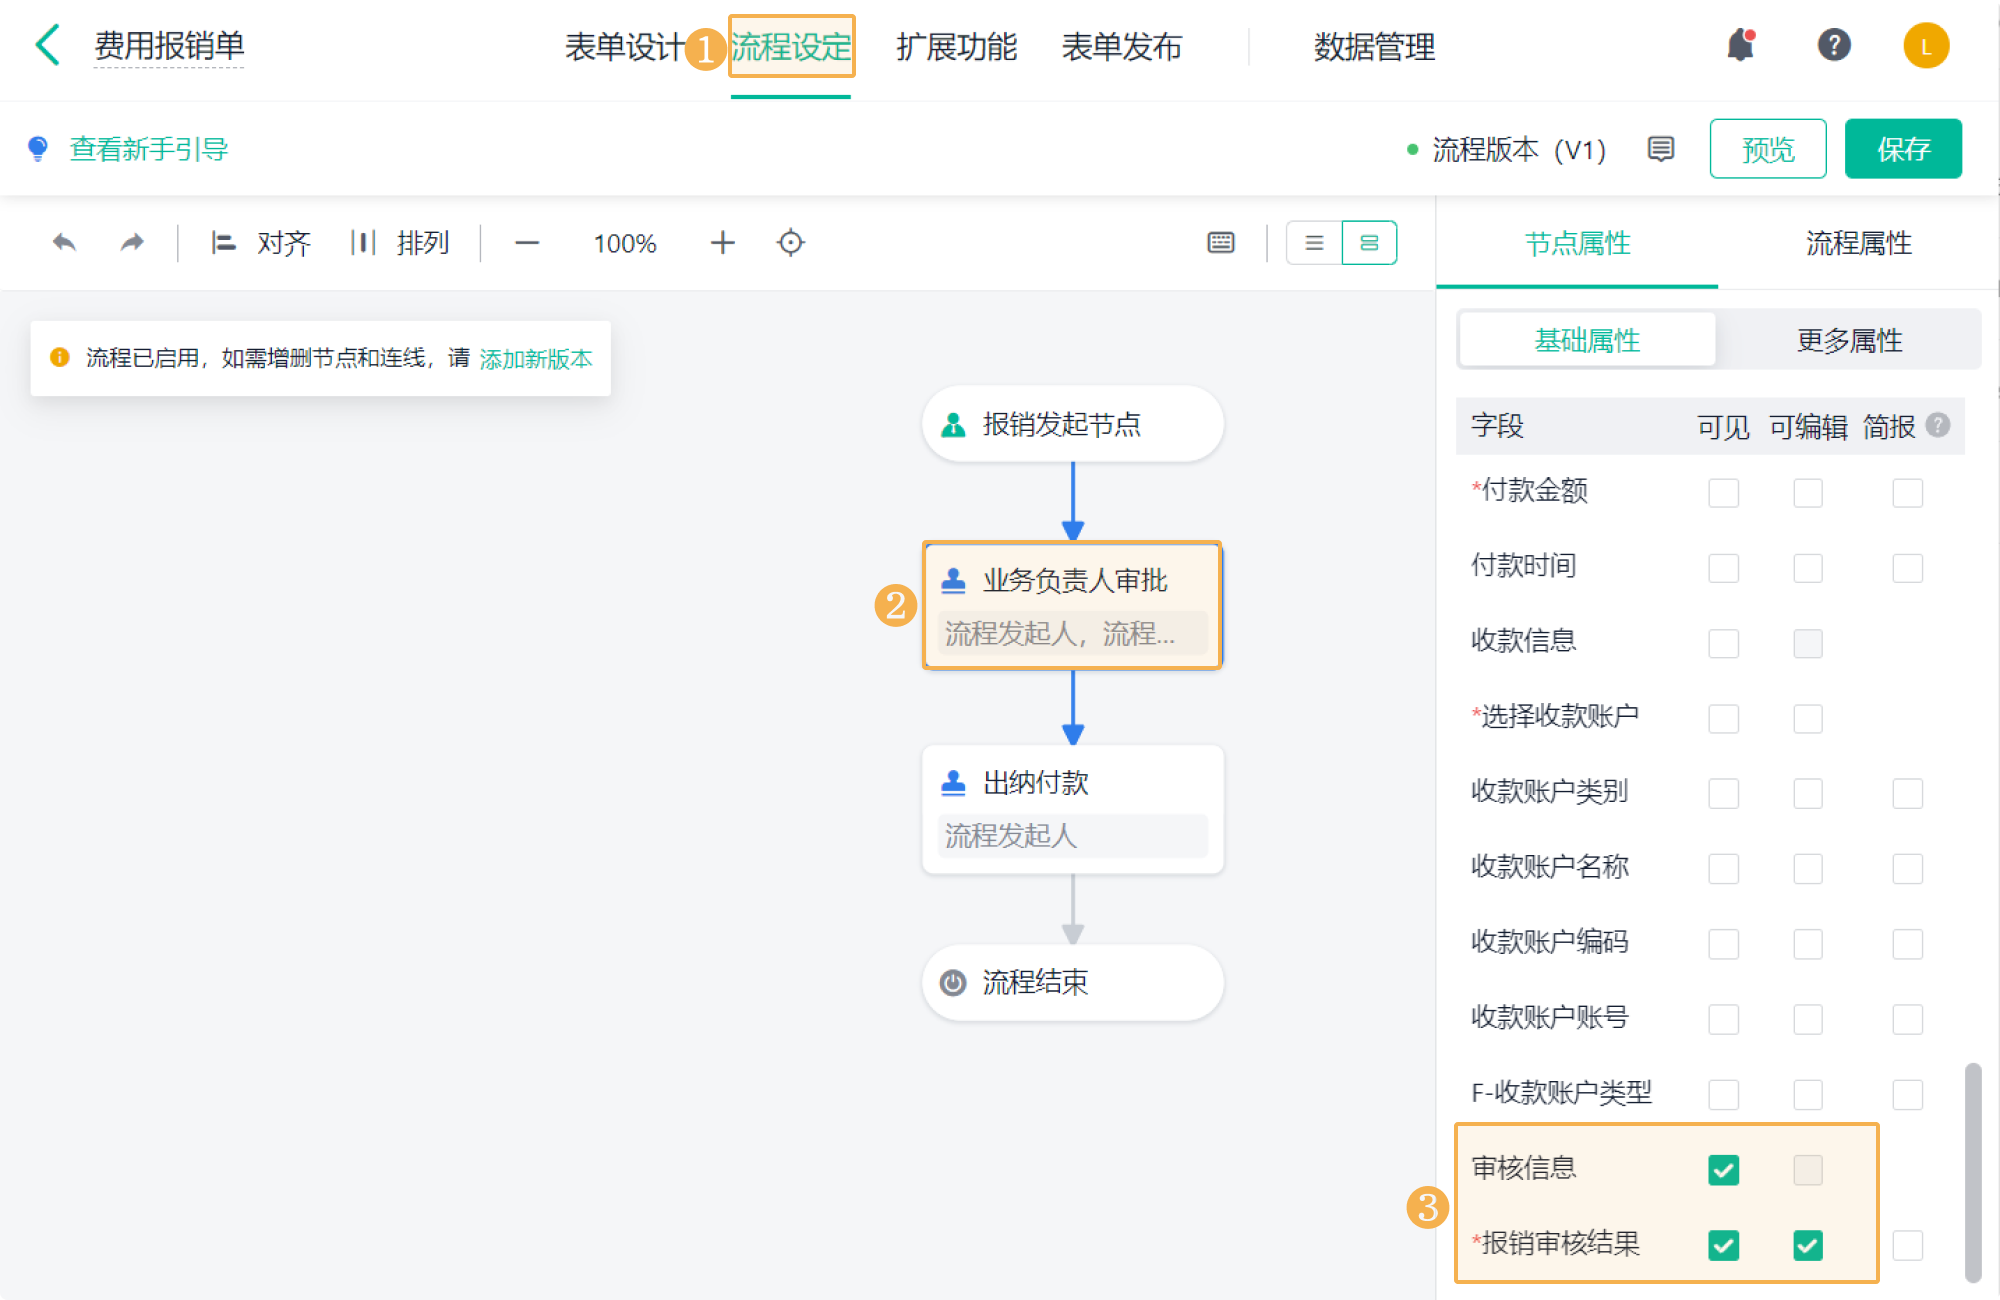Click the 添加新版本 link
The height and width of the screenshot is (1300, 2000).
tap(536, 359)
